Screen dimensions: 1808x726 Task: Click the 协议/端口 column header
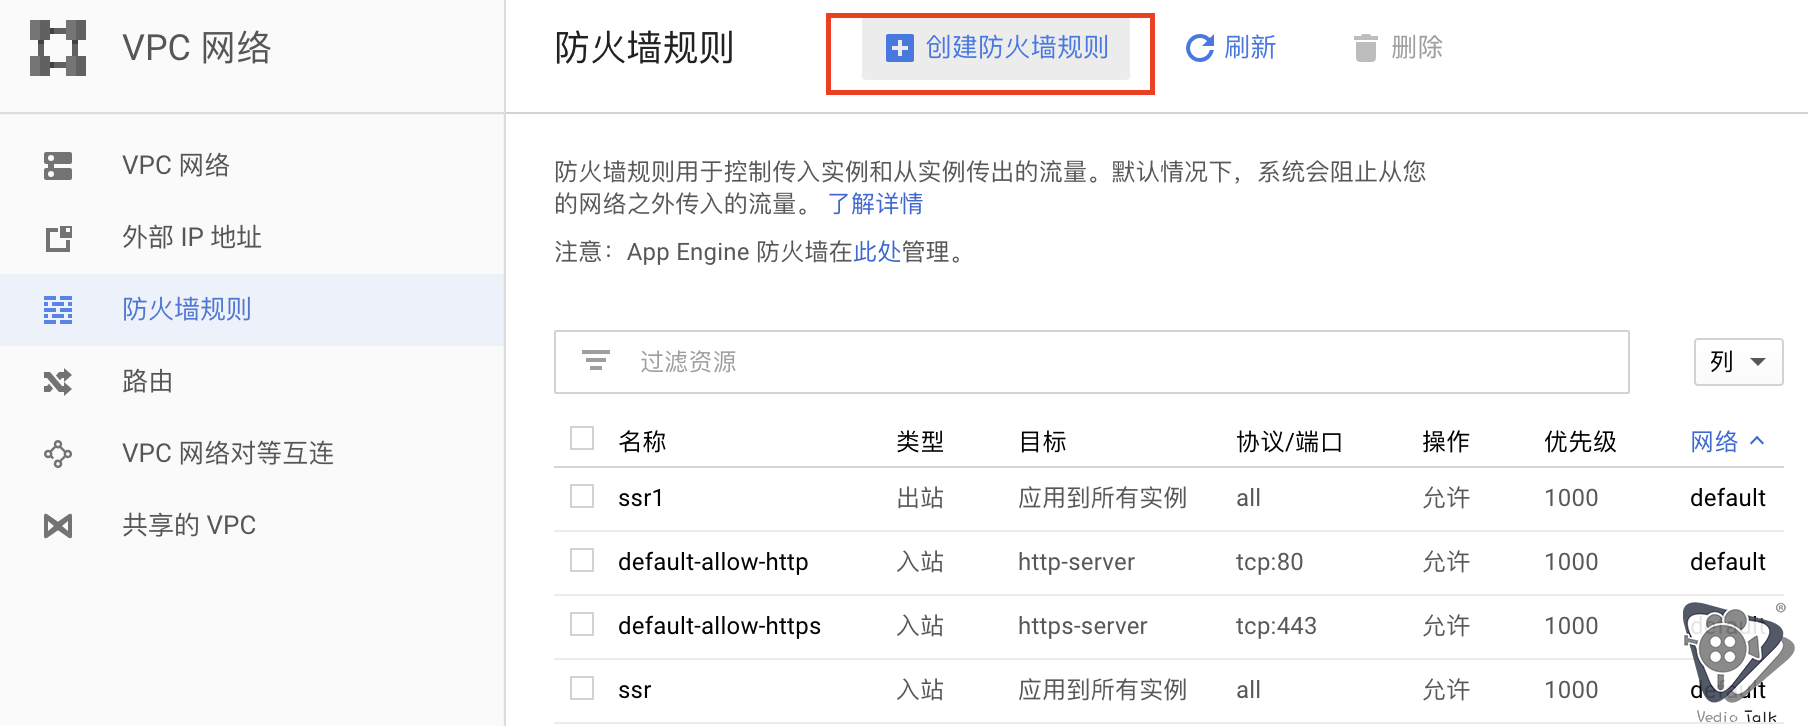coord(1289,441)
